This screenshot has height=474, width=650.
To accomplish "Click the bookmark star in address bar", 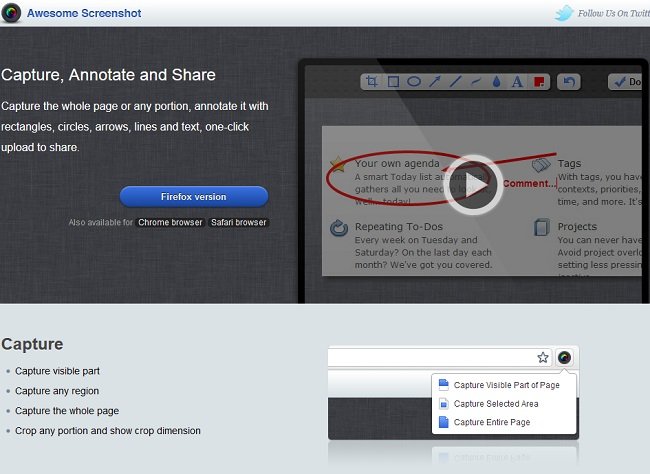I will 543,357.
